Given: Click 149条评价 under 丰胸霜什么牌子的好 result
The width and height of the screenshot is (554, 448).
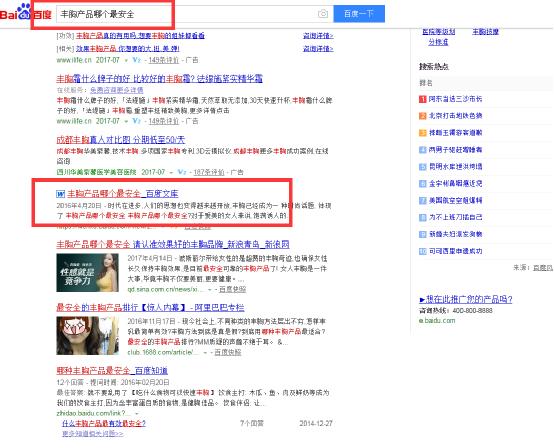Looking at the screenshot, I should pyautogui.click(x=164, y=121).
